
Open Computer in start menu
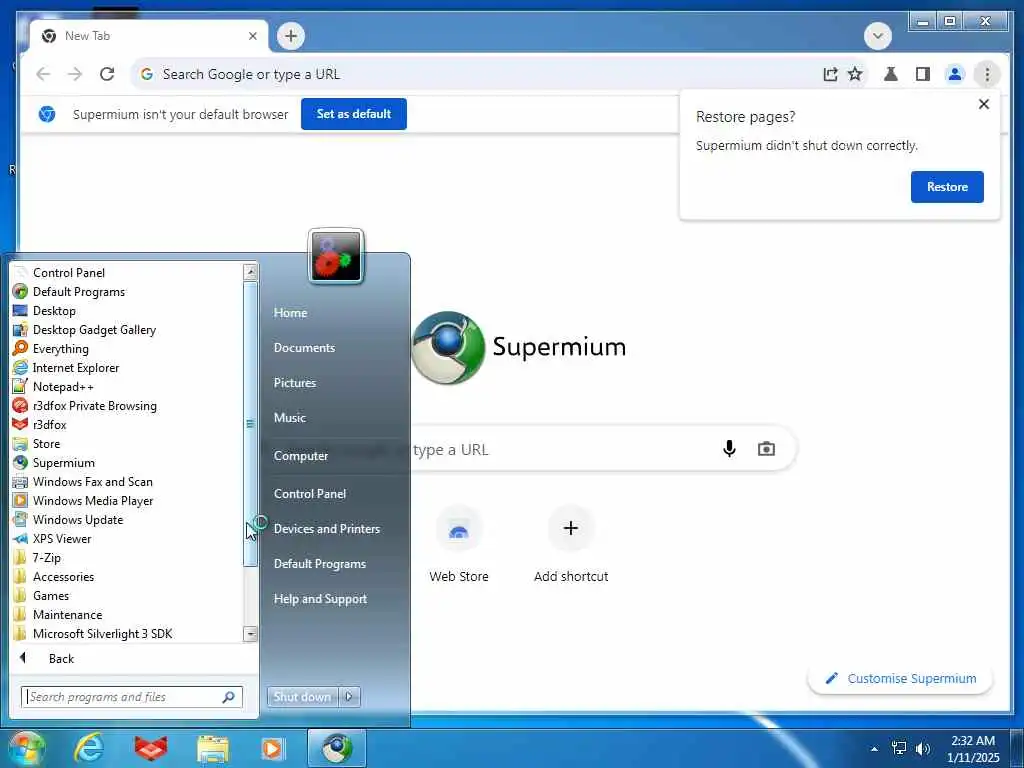click(300, 456)
